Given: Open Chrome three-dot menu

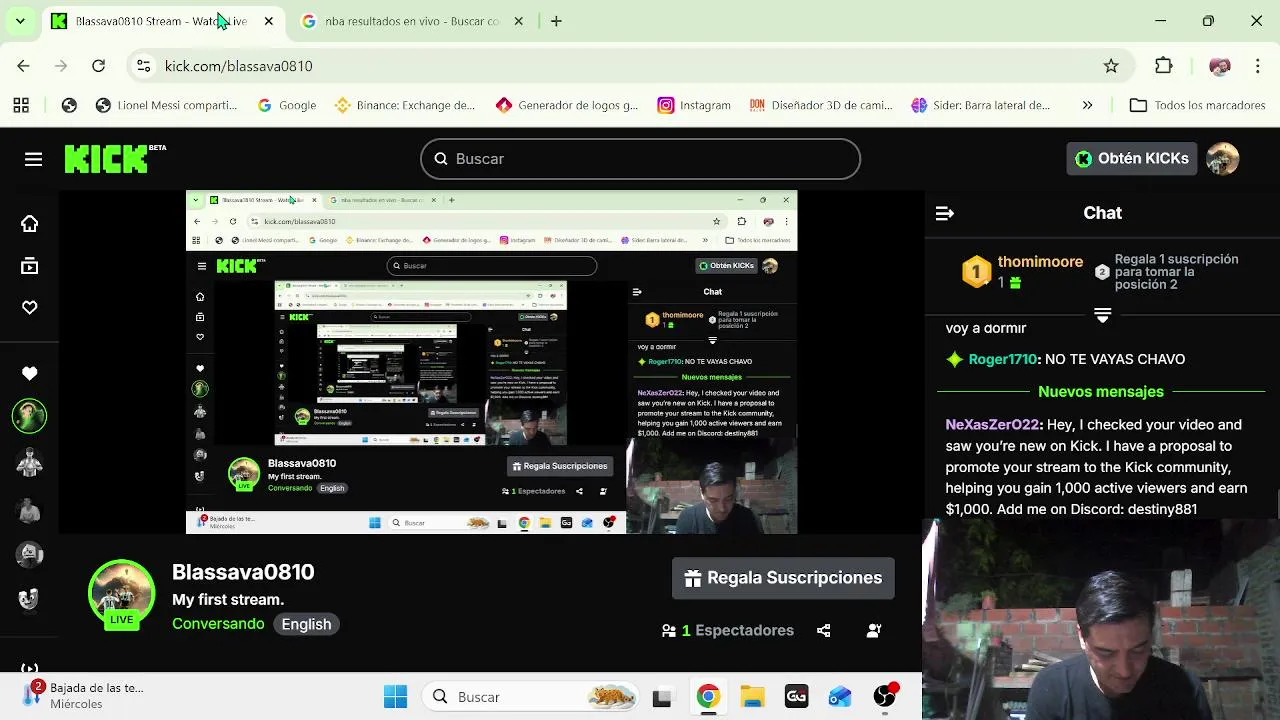Looking at the screenshot, I should click(1257, 66).
